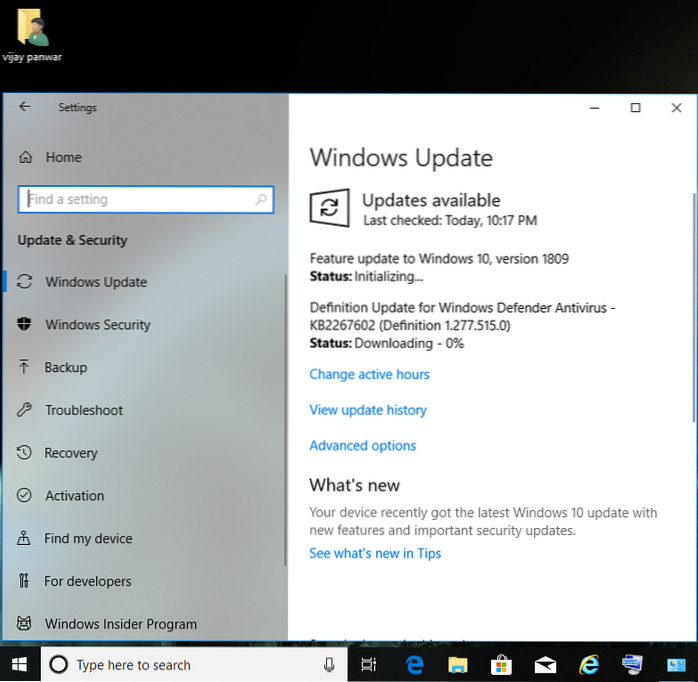Select Windows Security in sidebar
This screenshot has height=682, width=698.
coord(98,325)
